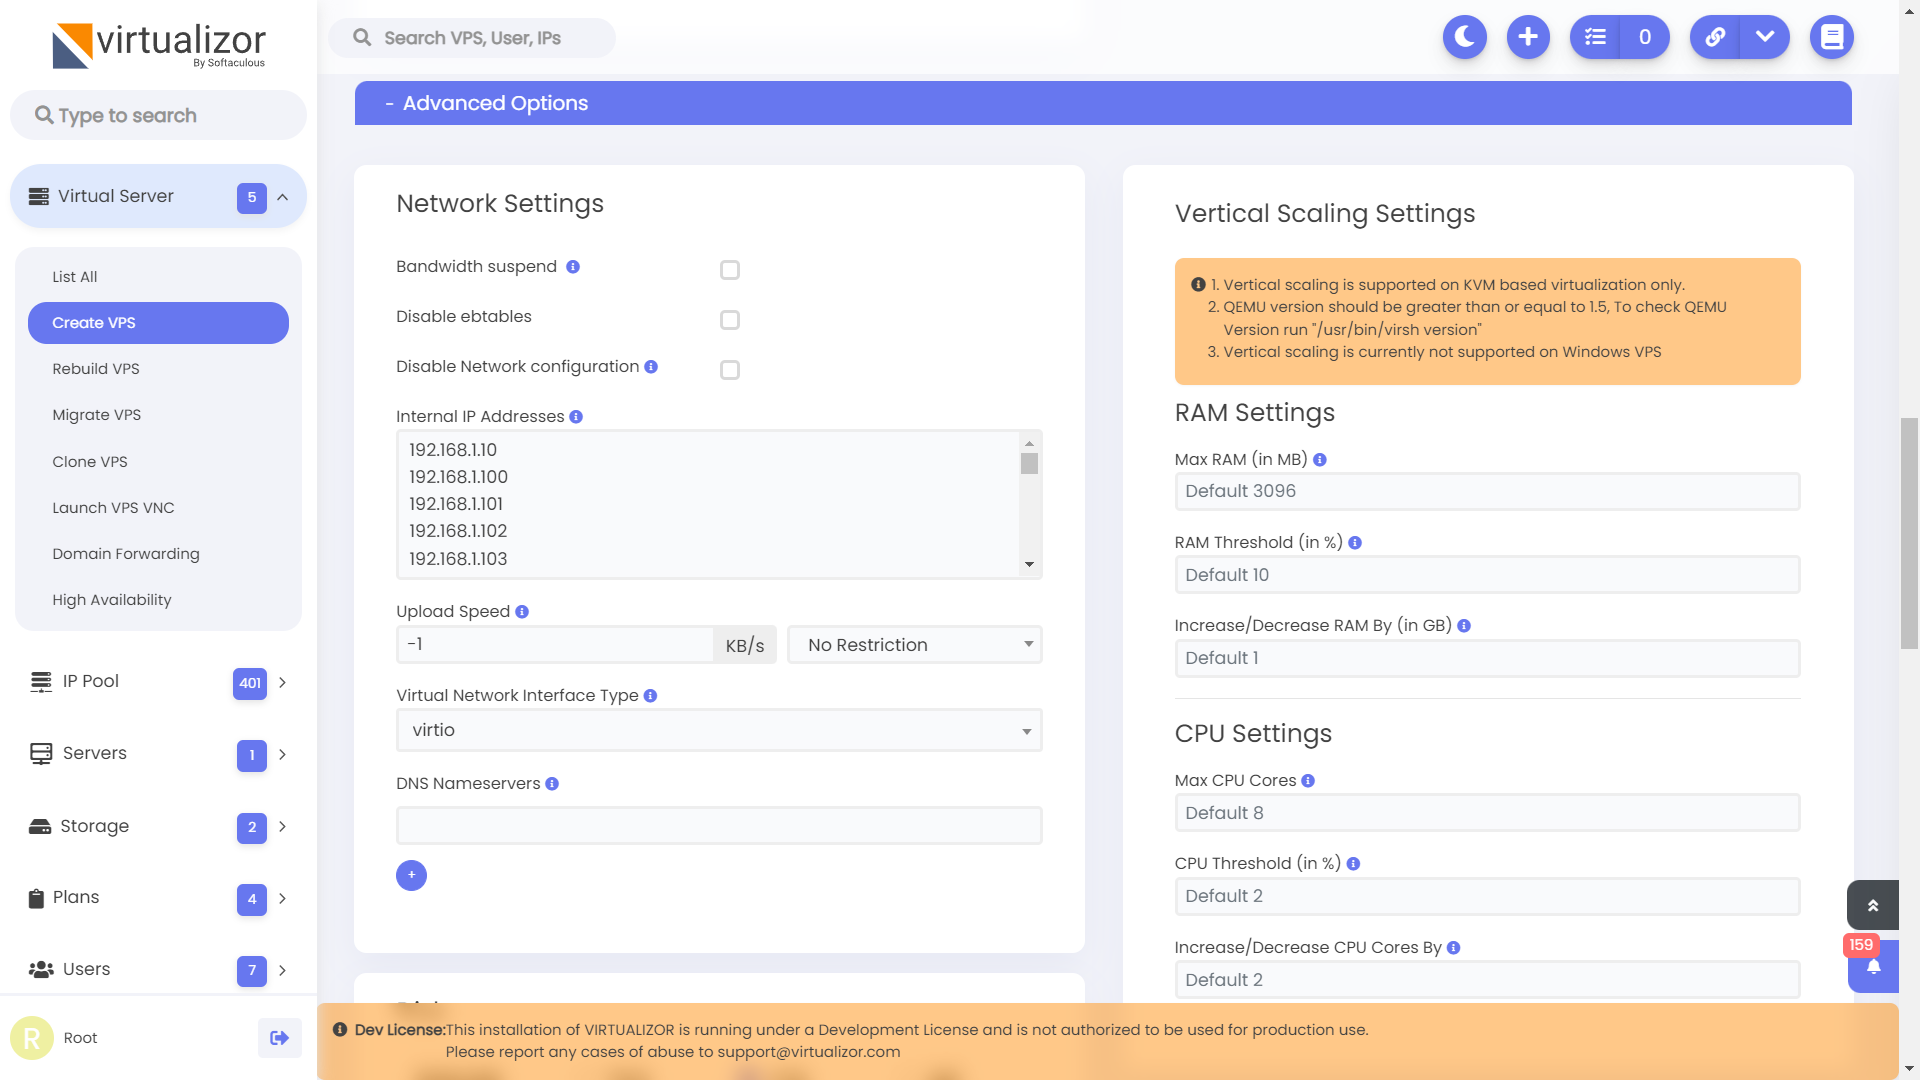This screenshot has height=1080, width=1920.
Task: Click info icon beside Disable Network configuration
Action: tap(651, 367)
